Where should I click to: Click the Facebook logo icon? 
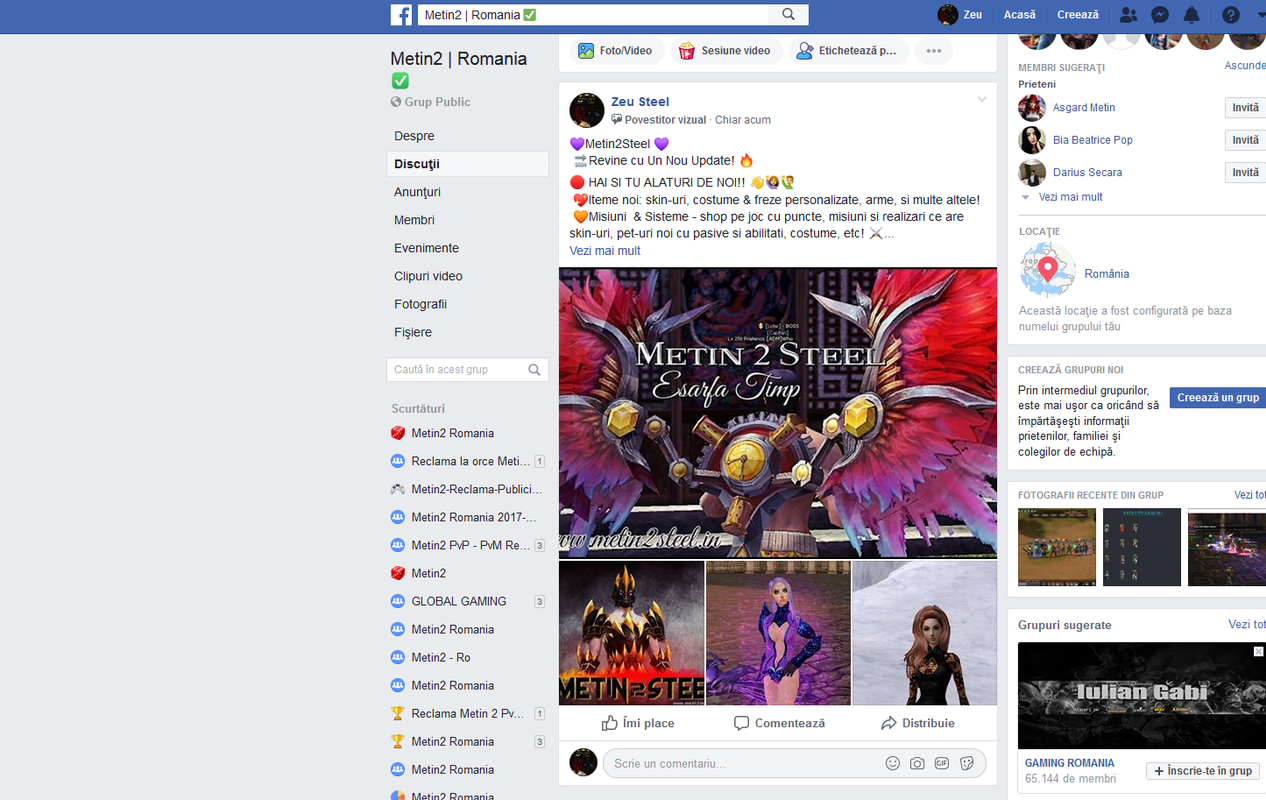pos(401,15)
